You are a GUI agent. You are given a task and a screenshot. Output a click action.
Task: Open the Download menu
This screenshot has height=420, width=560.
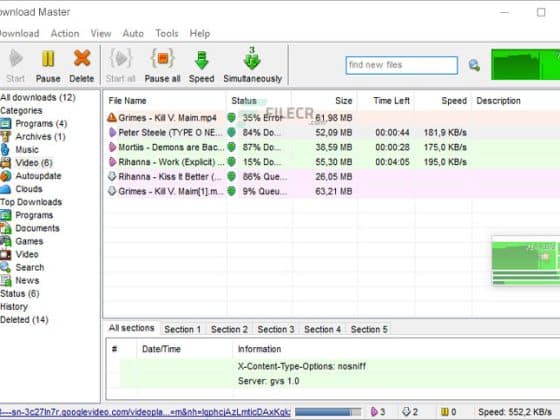tap(19, 34)
